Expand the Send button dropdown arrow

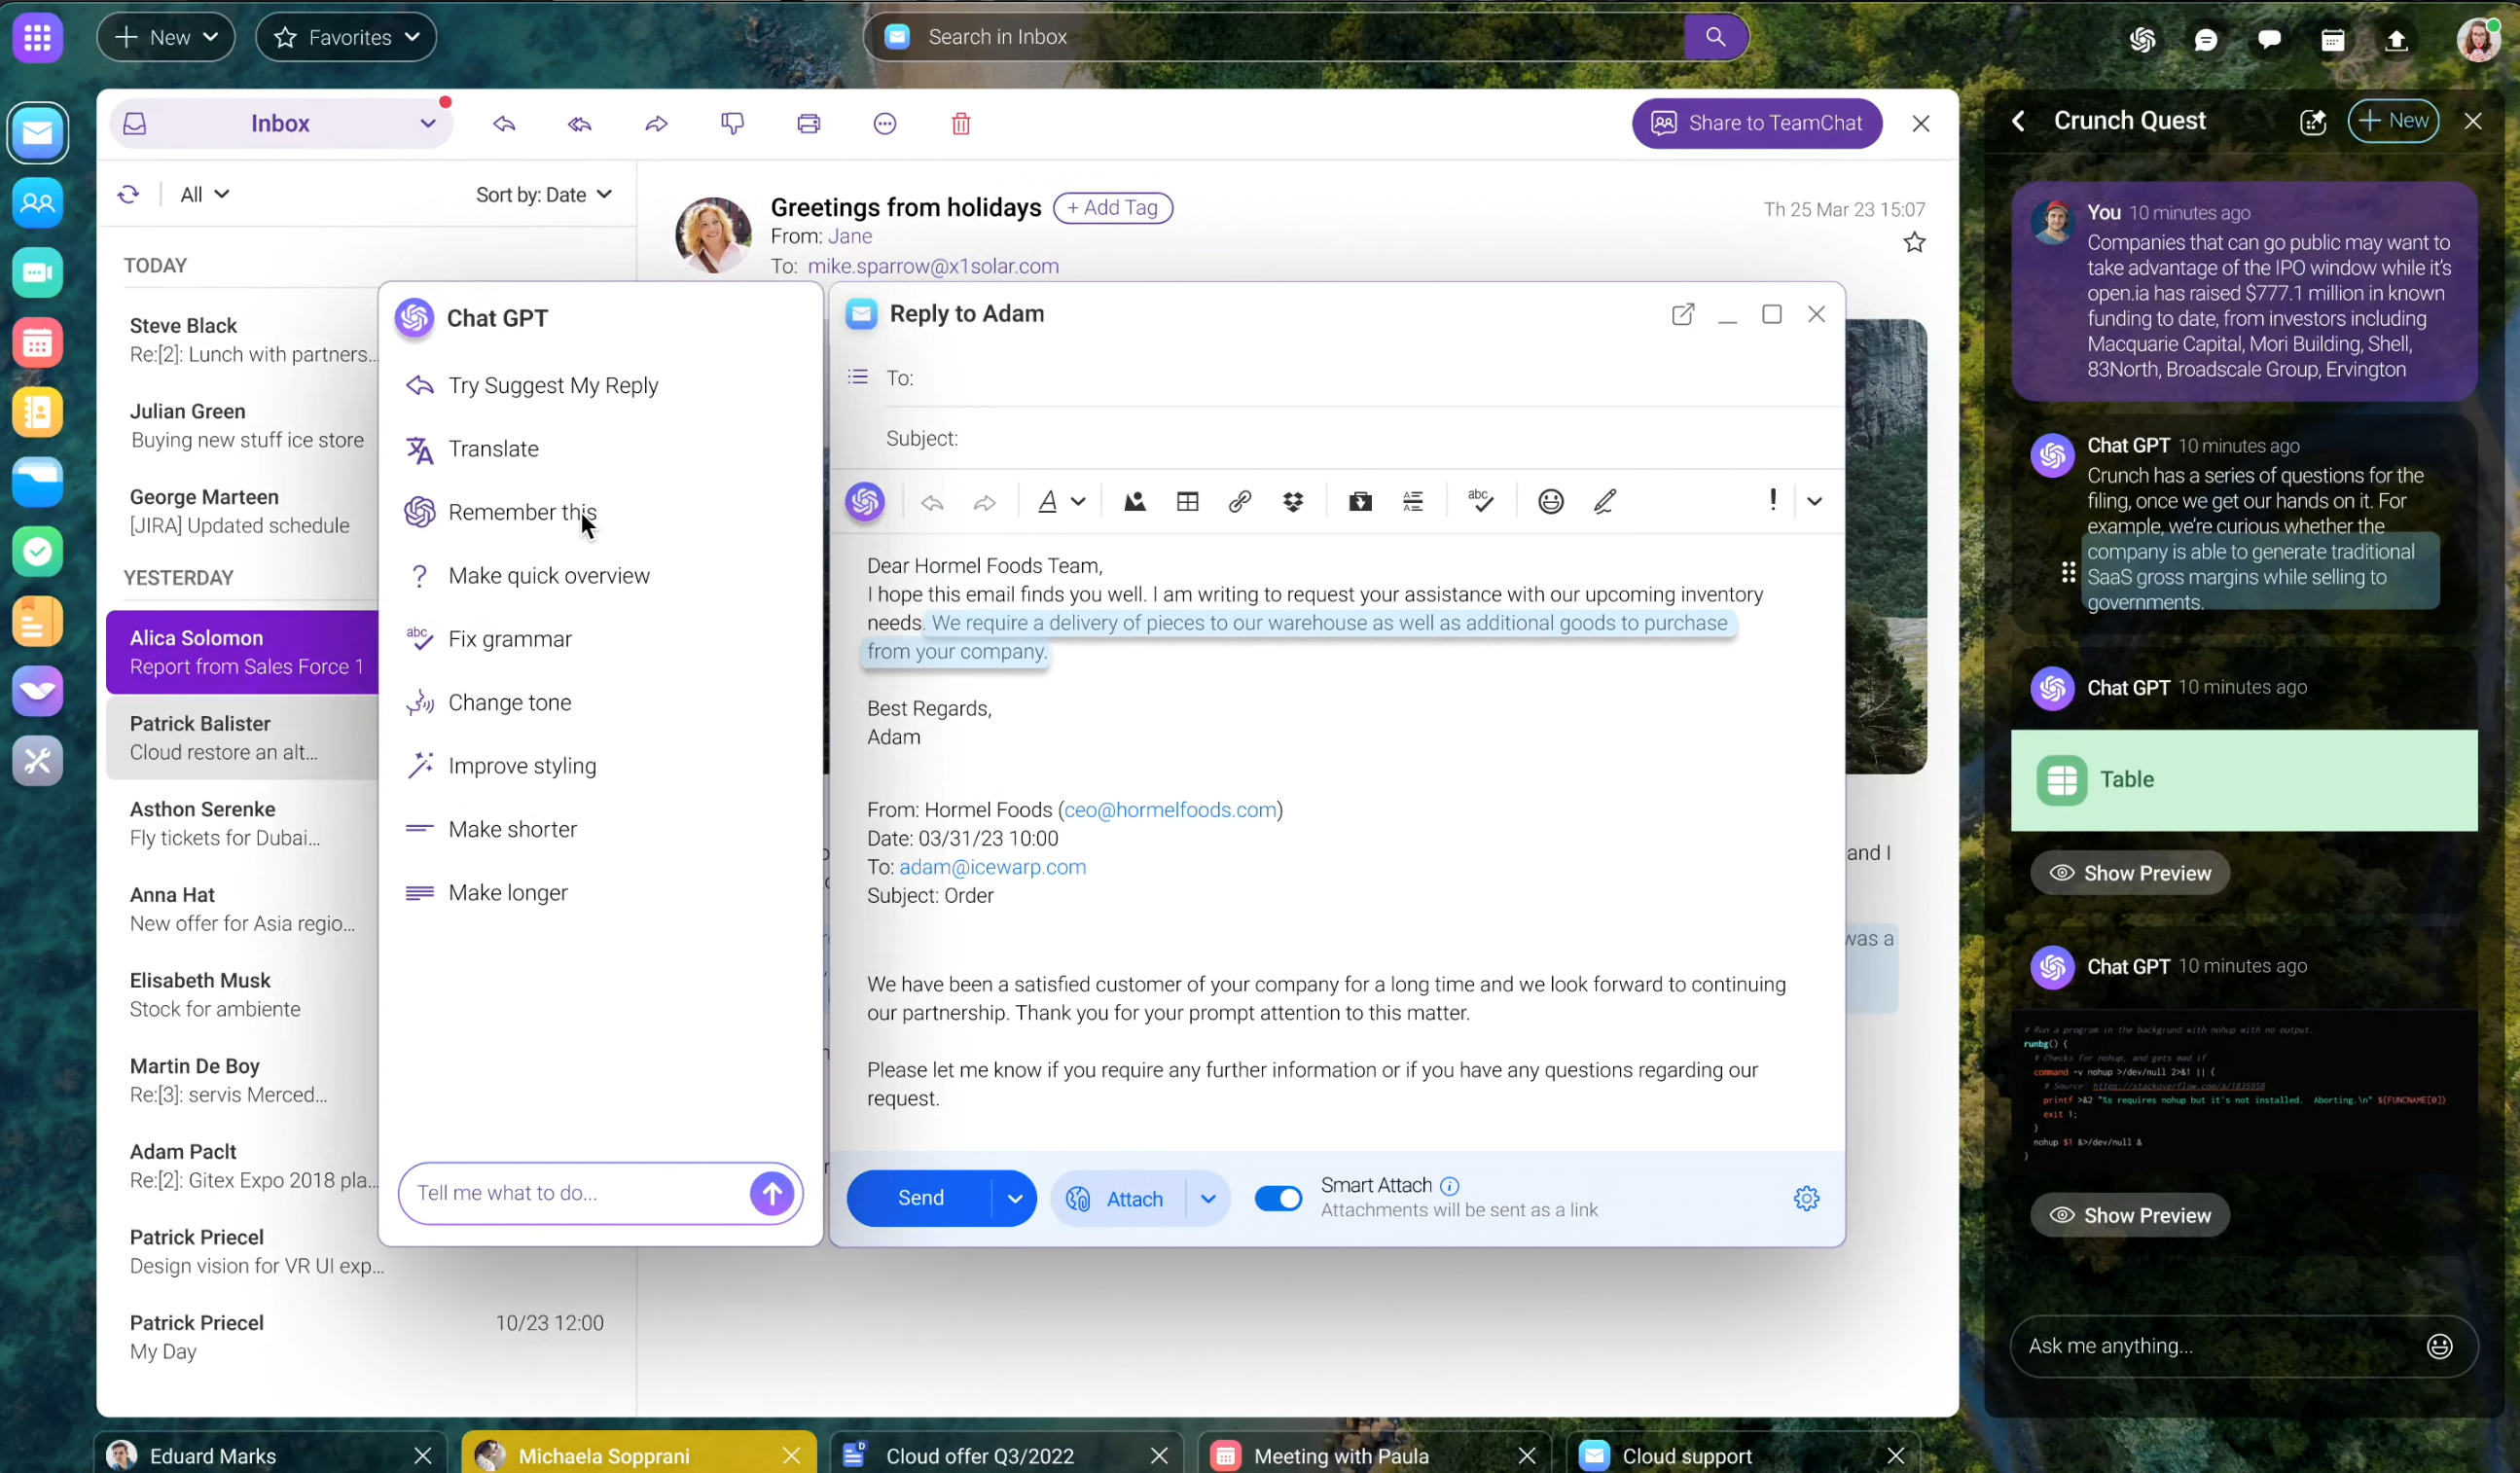click(1014, 1199)
